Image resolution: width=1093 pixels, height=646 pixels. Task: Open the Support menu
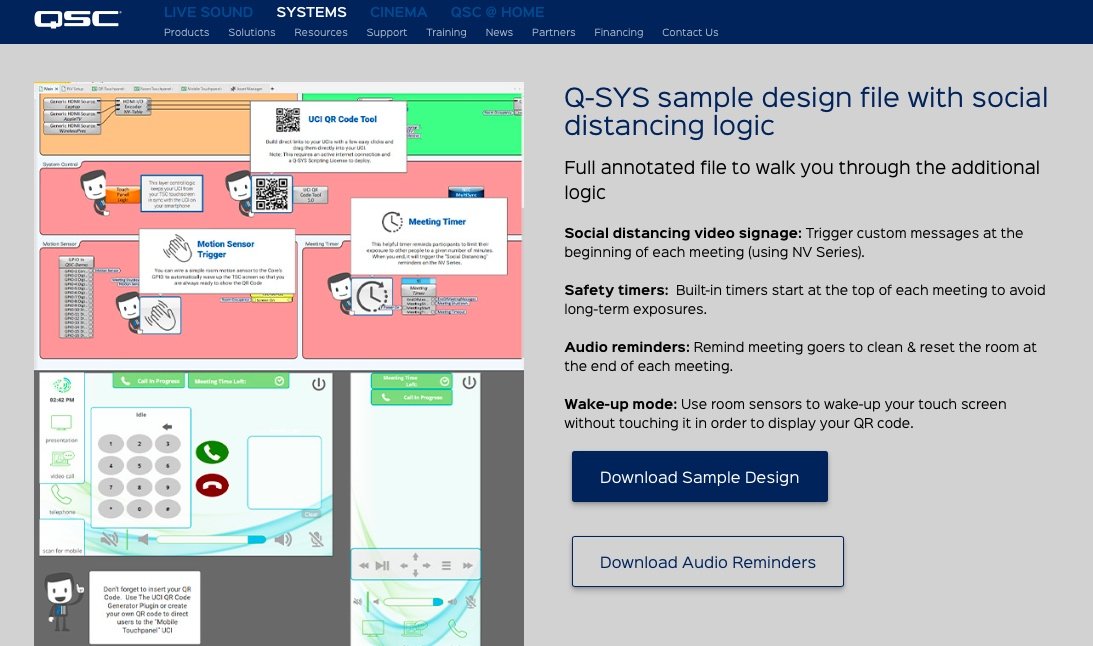(387, 32)
